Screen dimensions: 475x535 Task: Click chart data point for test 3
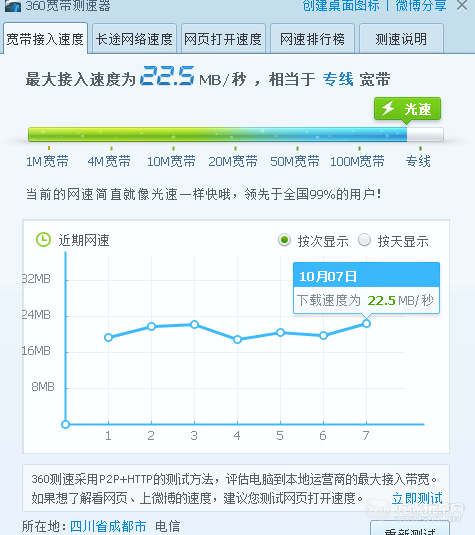click(195, 324)
